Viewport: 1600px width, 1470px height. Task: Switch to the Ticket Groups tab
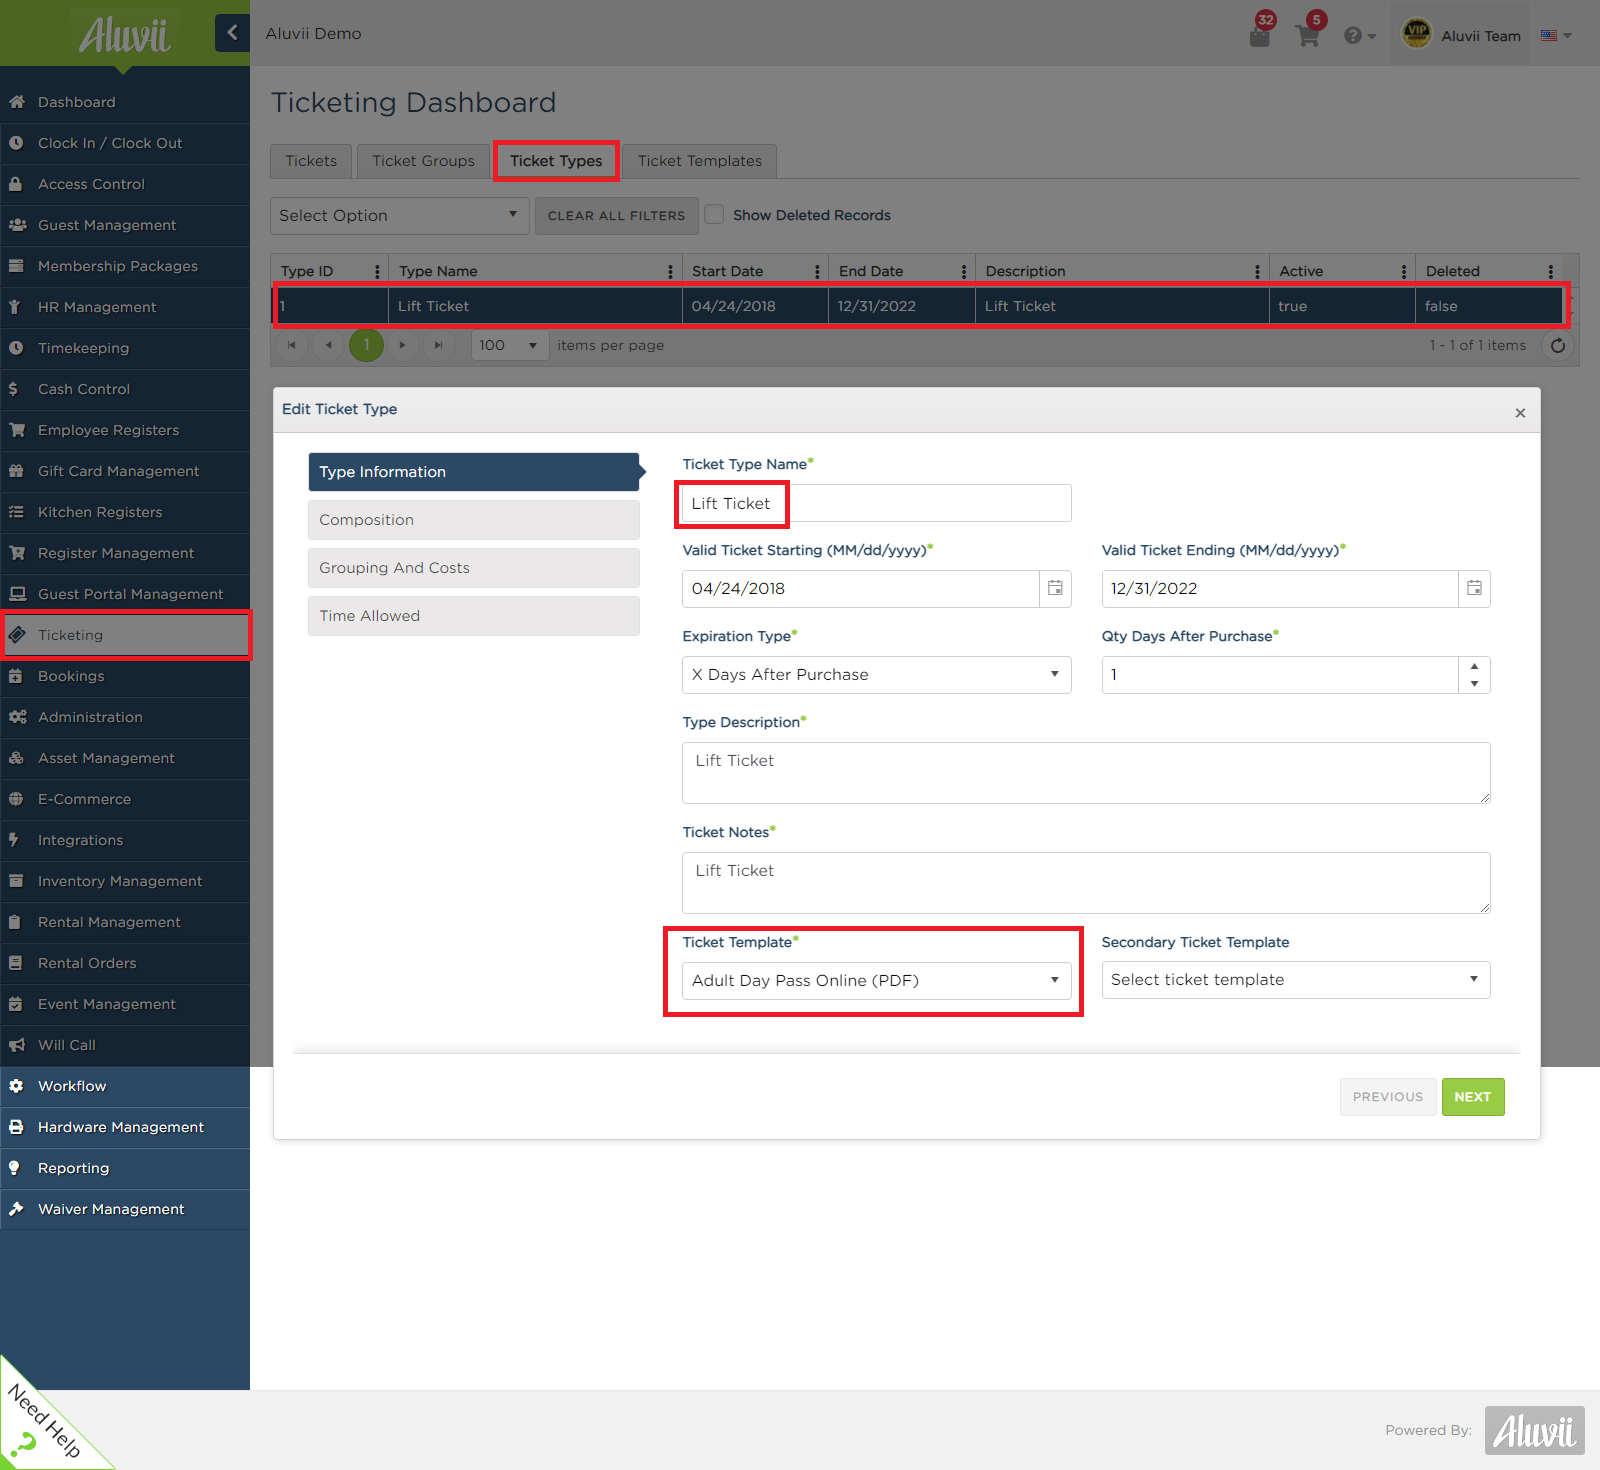424,161
